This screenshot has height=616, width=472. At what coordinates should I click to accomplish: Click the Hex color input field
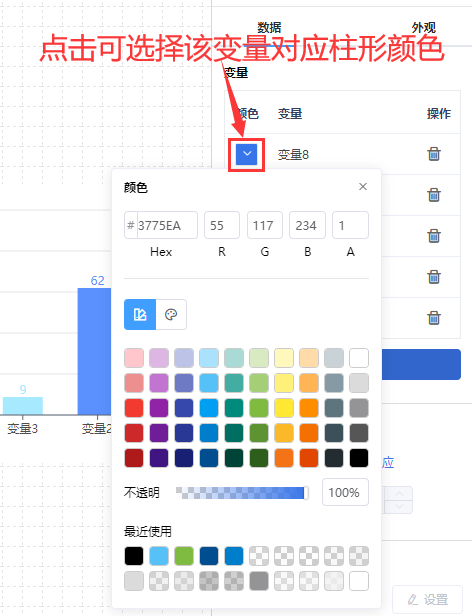[161, 225]
